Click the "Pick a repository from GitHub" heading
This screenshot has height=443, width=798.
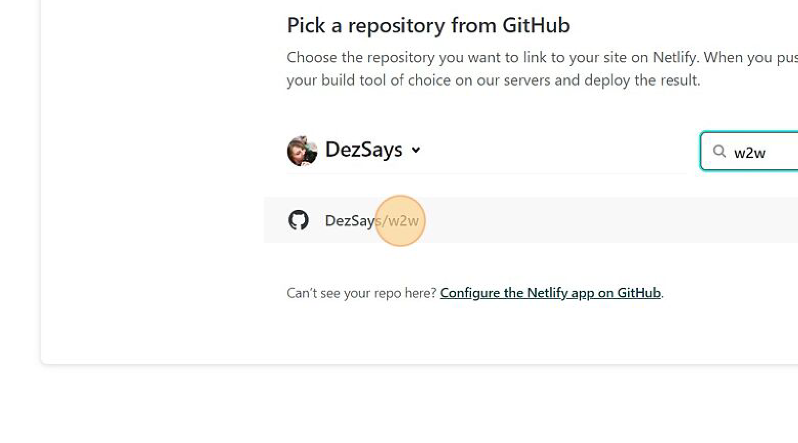428,25
